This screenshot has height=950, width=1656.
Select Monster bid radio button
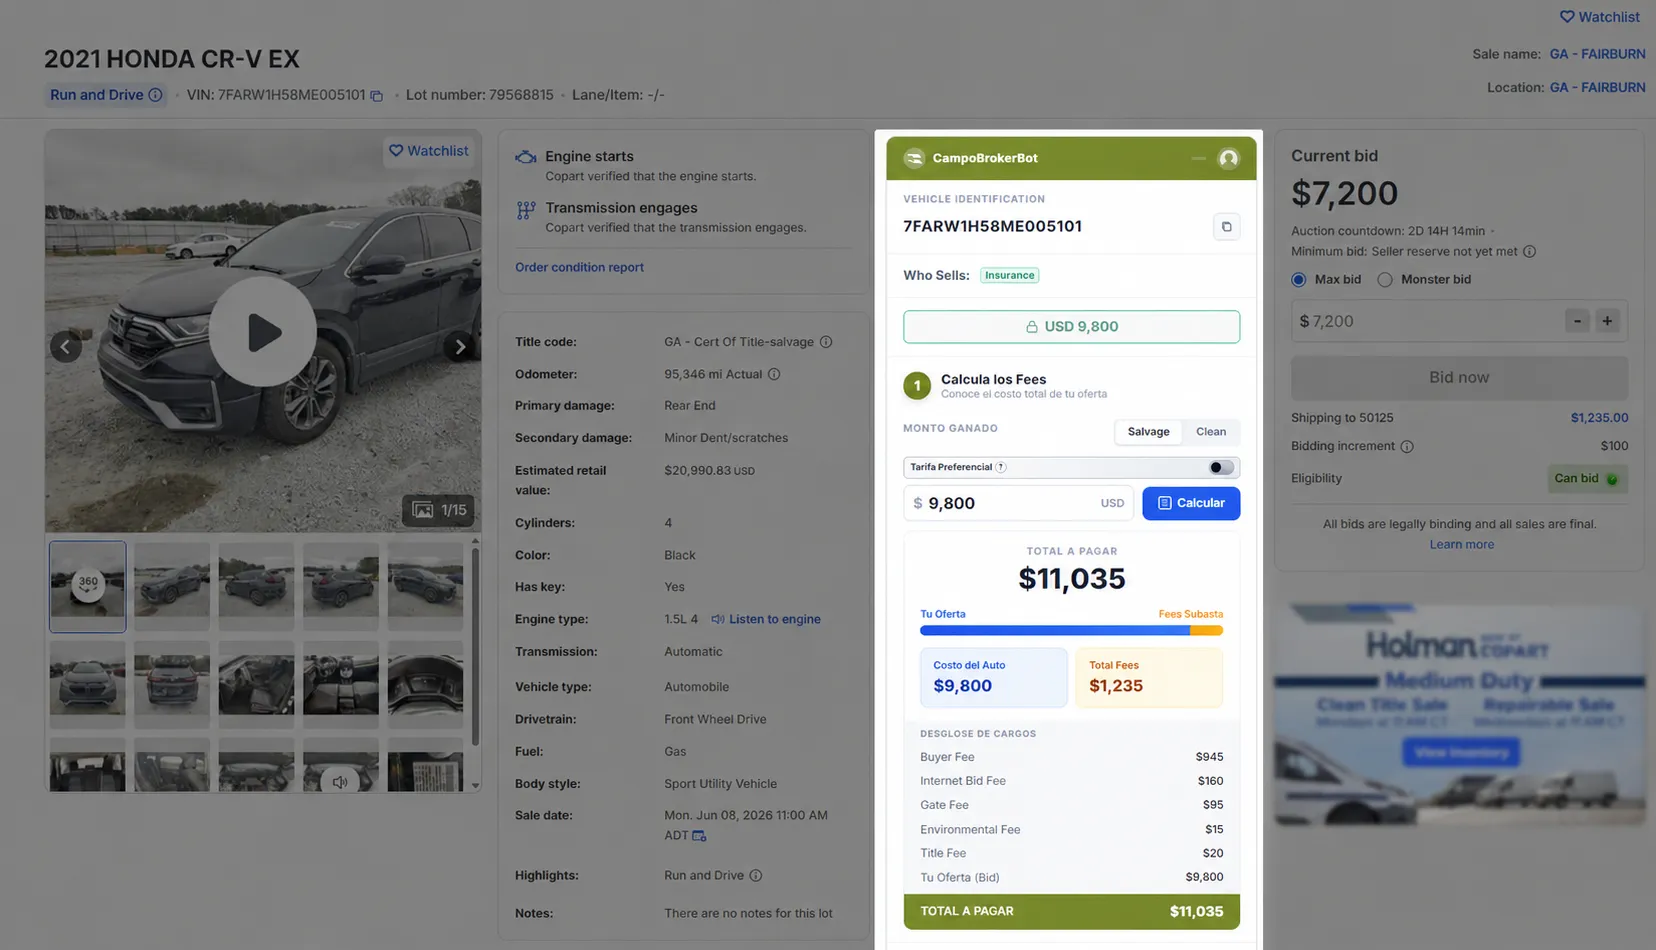pyautogui.click(x=1385, y=280)
